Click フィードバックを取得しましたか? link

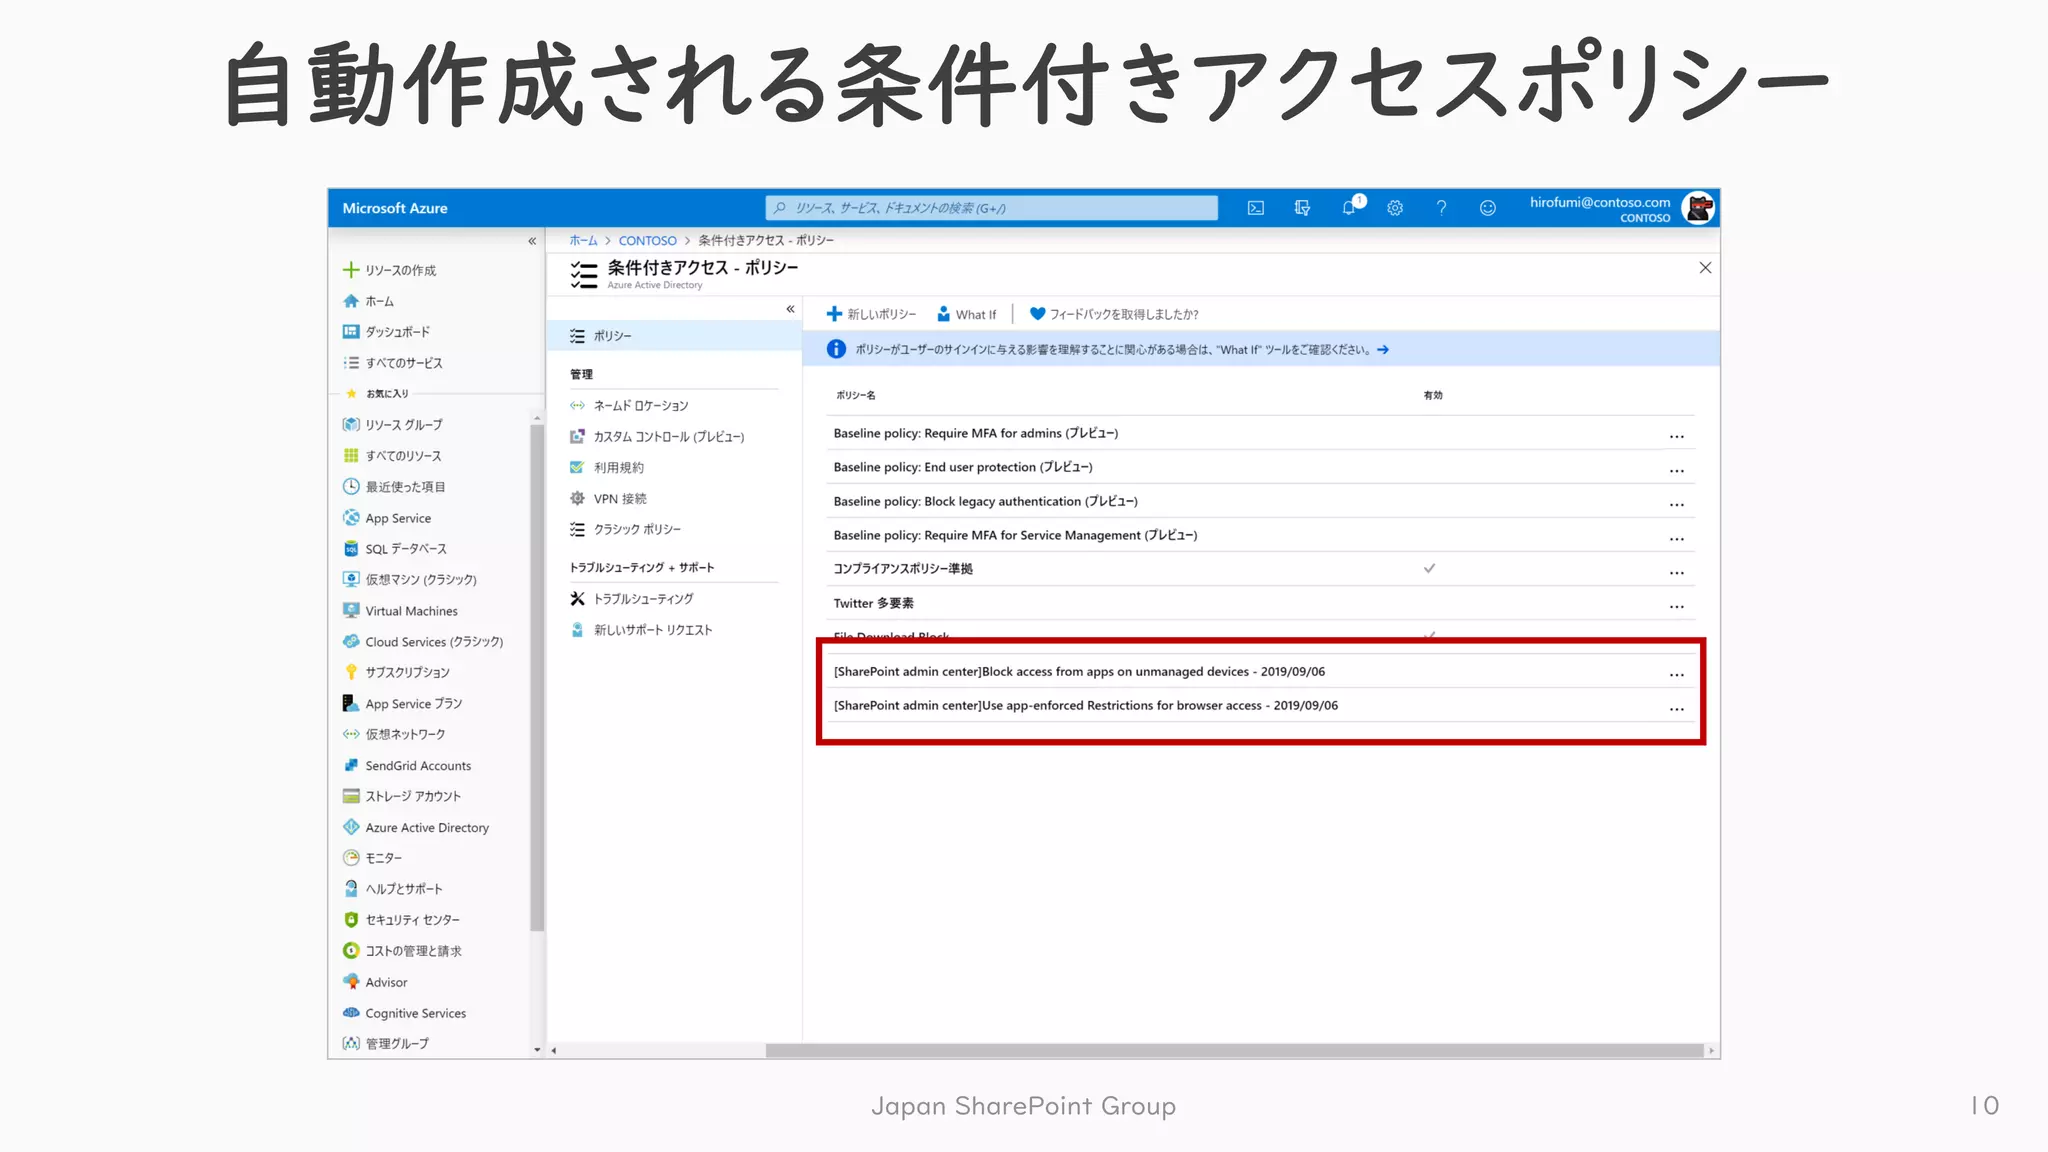click(x=1114, y=314)
